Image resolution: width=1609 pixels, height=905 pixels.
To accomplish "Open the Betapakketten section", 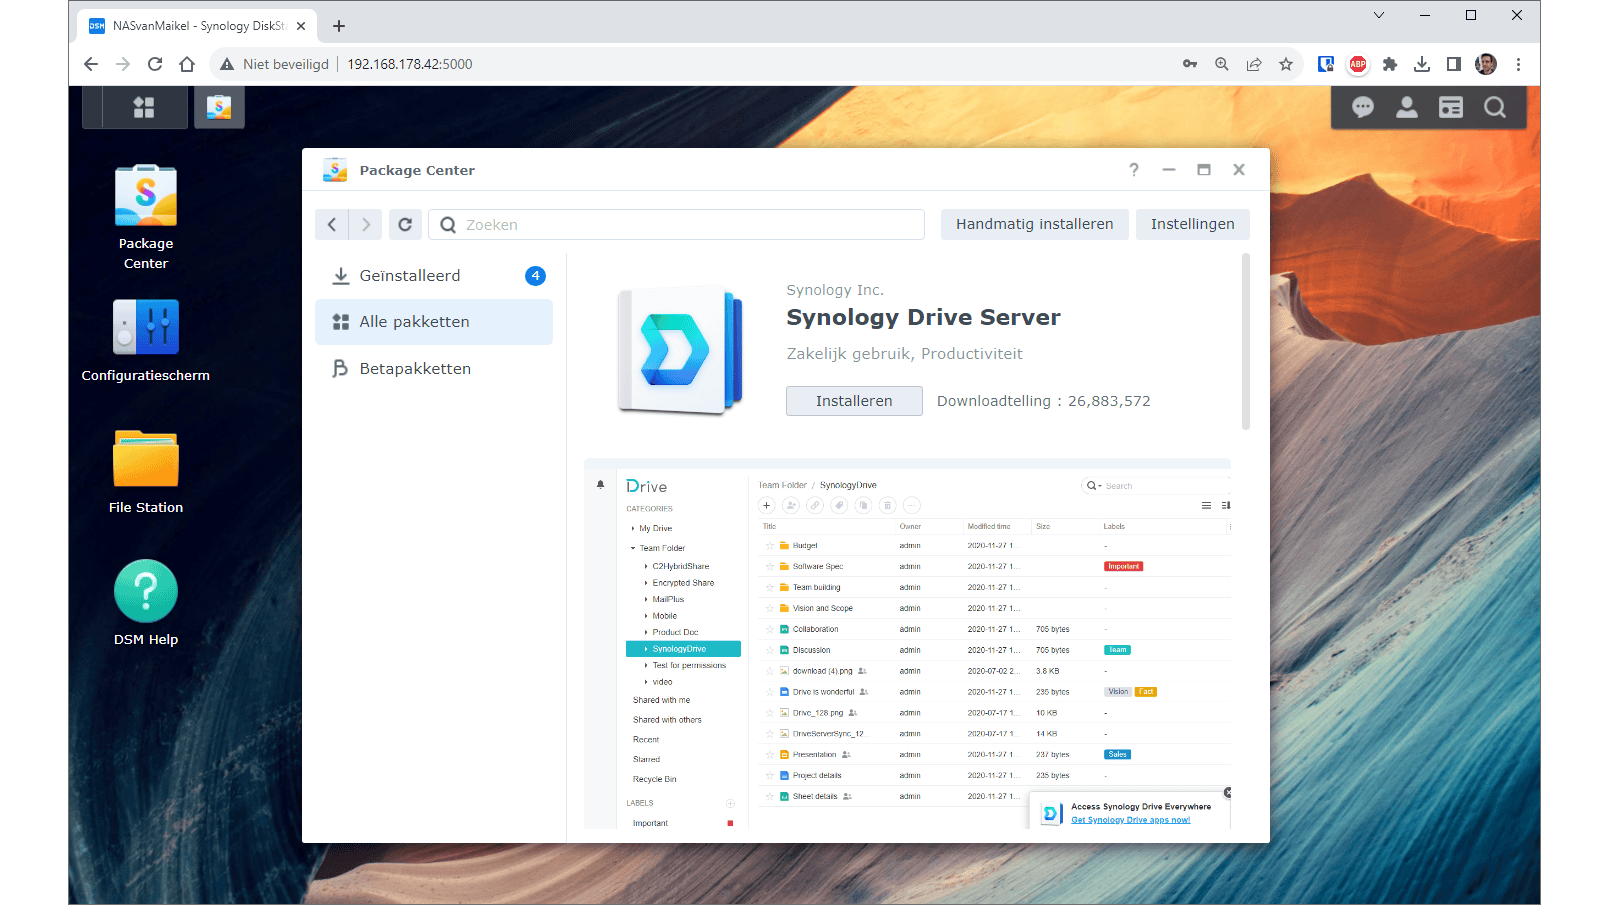I will point(415,369).
